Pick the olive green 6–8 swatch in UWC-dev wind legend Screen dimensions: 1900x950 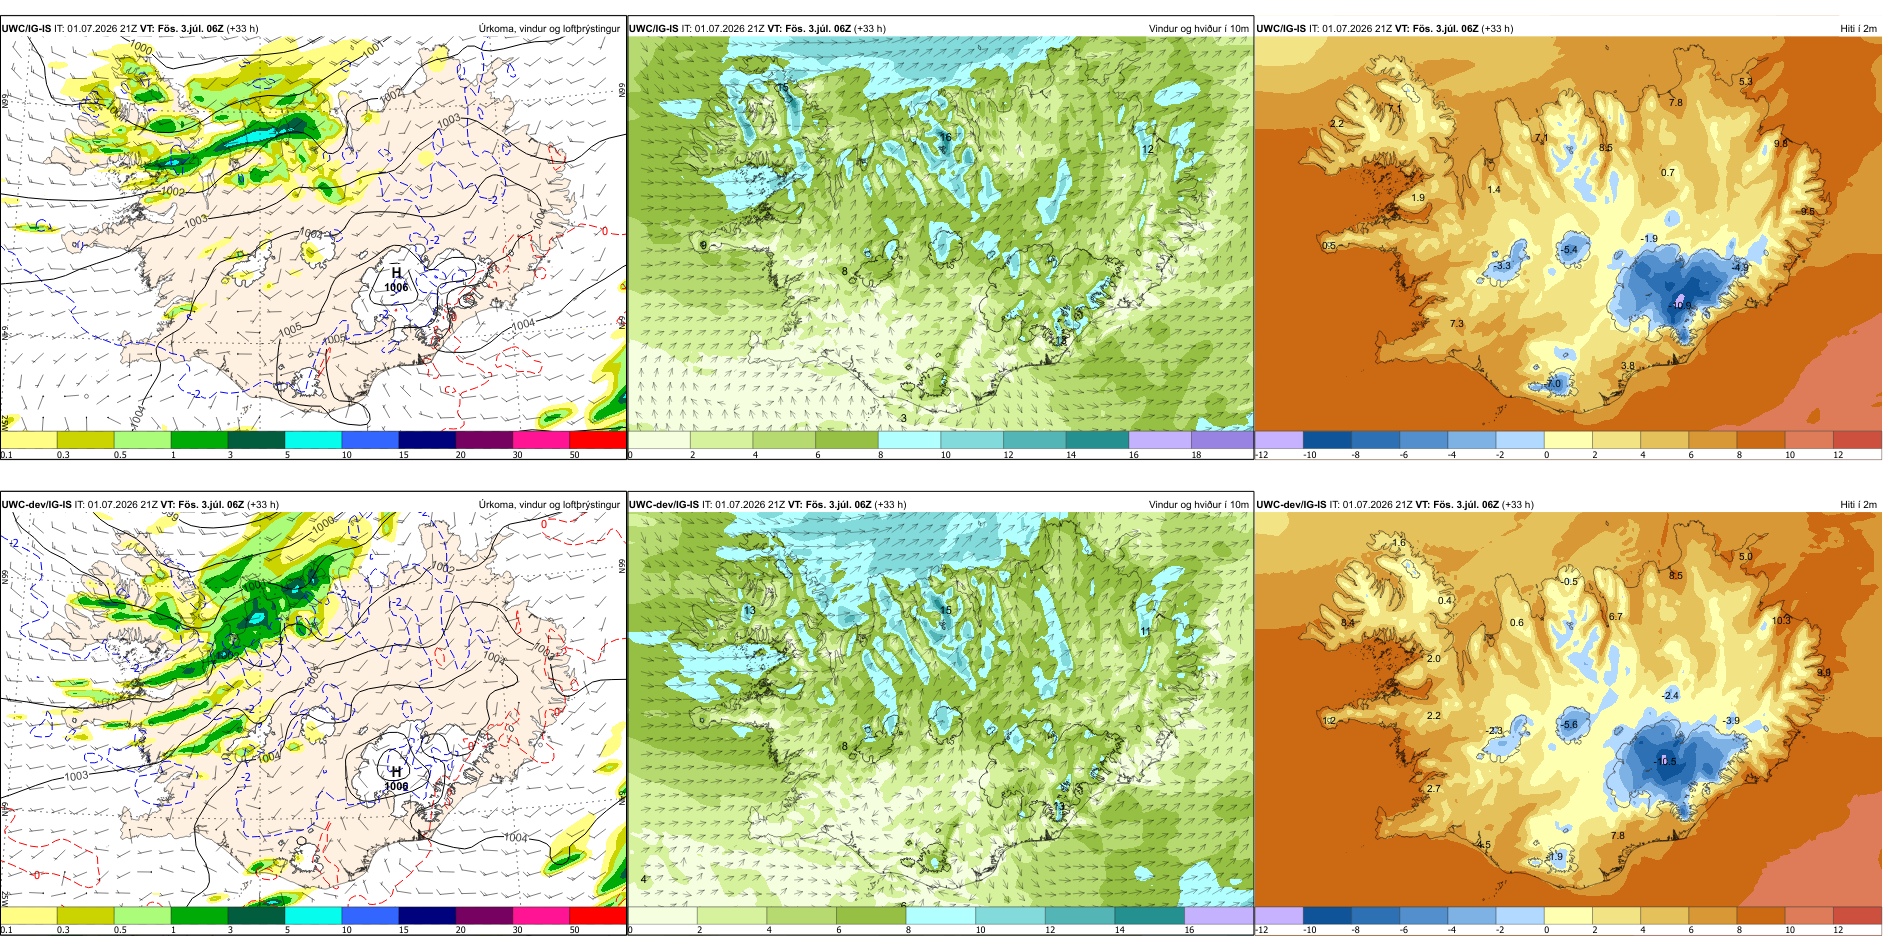click(870, 915)
